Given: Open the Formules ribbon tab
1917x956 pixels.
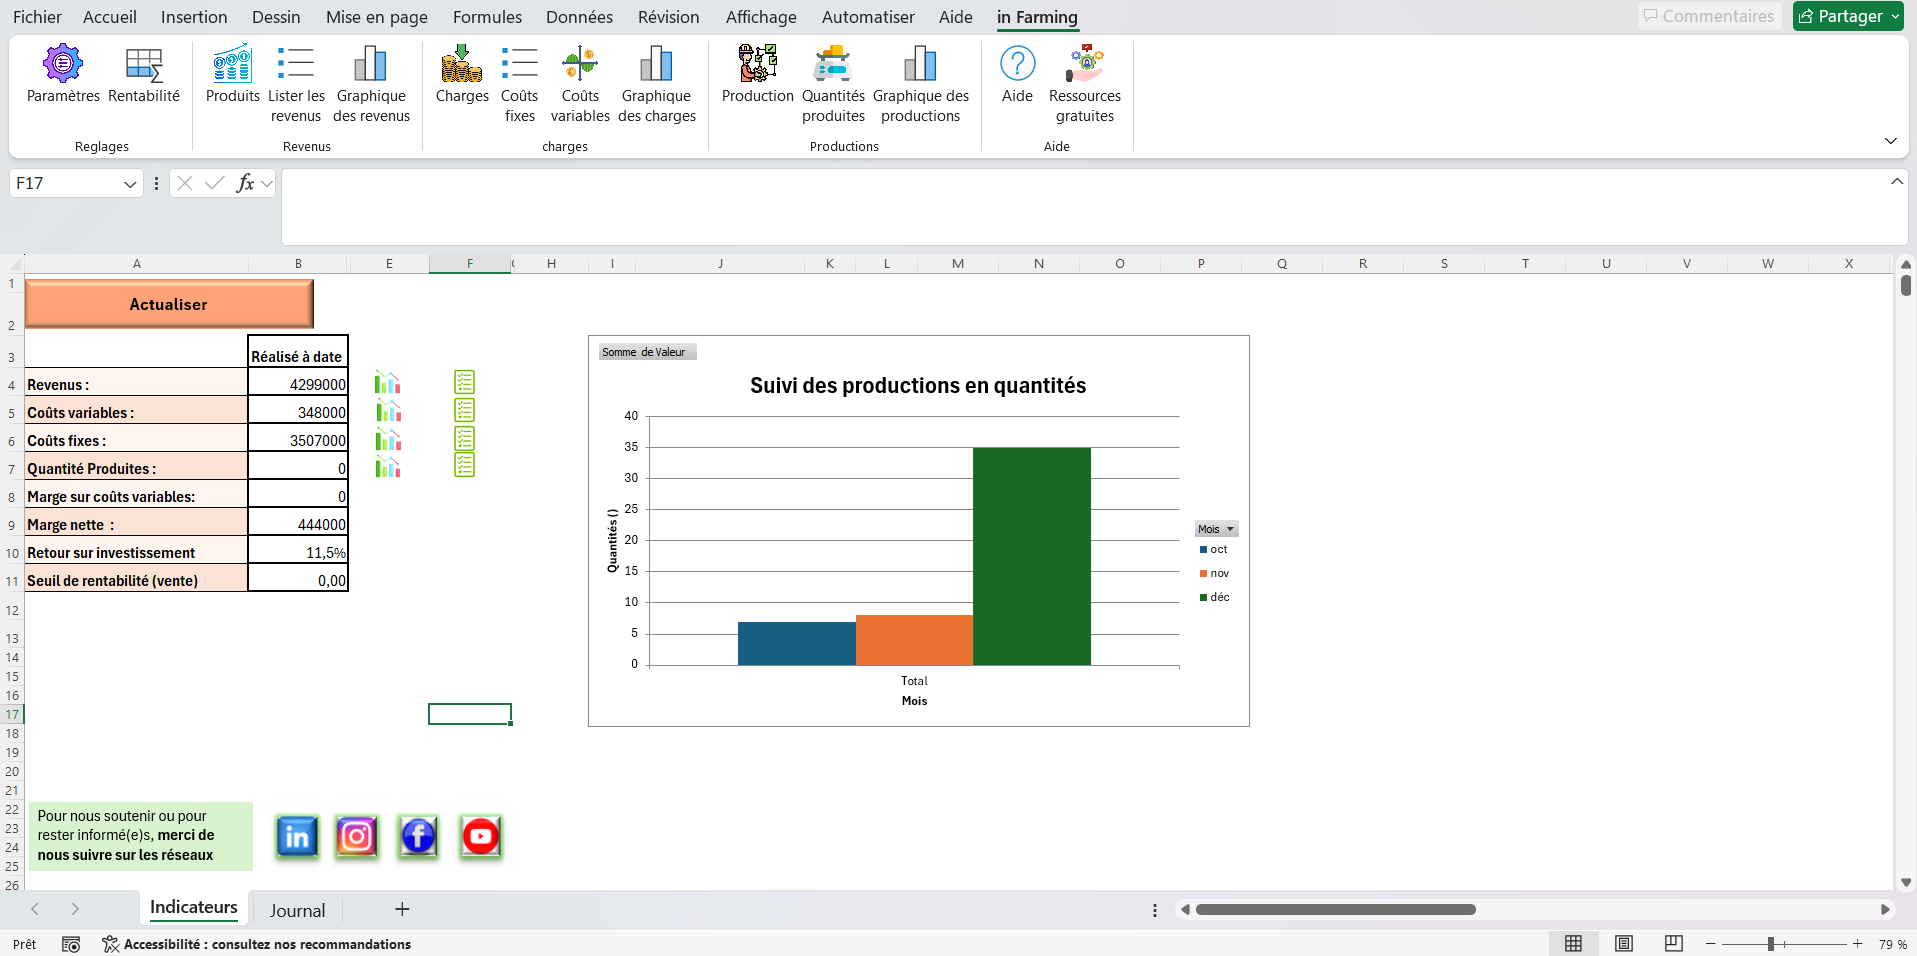Looking at the screenshot, I should click(x=487, y=17).
